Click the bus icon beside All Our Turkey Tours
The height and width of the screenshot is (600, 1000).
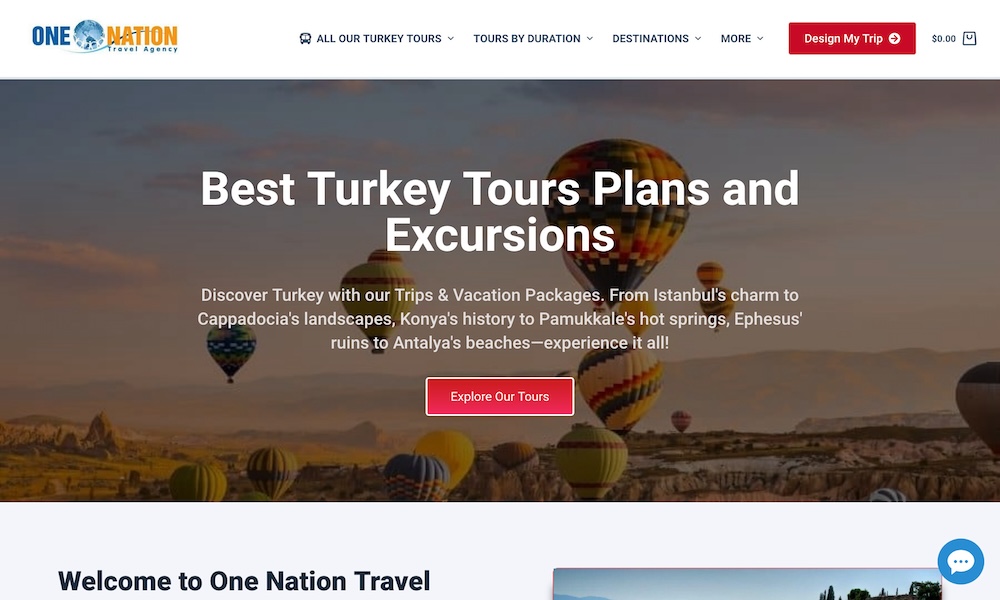click(305, 38)
